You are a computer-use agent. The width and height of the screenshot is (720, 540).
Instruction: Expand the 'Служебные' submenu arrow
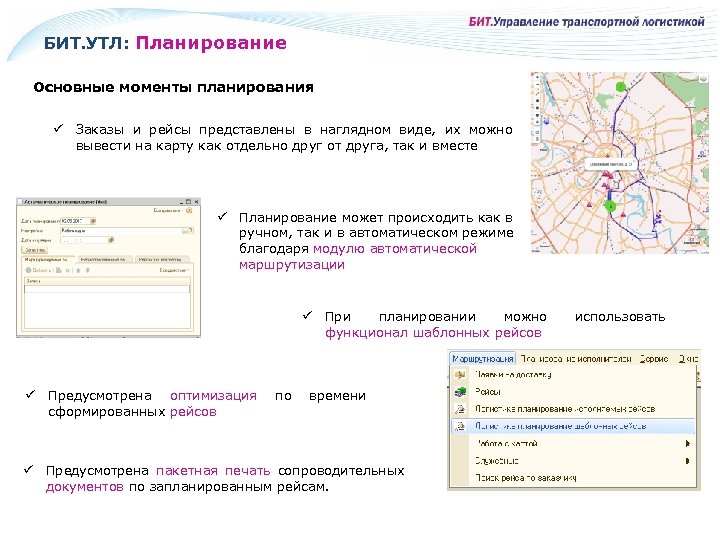click(x=687, y=461)
